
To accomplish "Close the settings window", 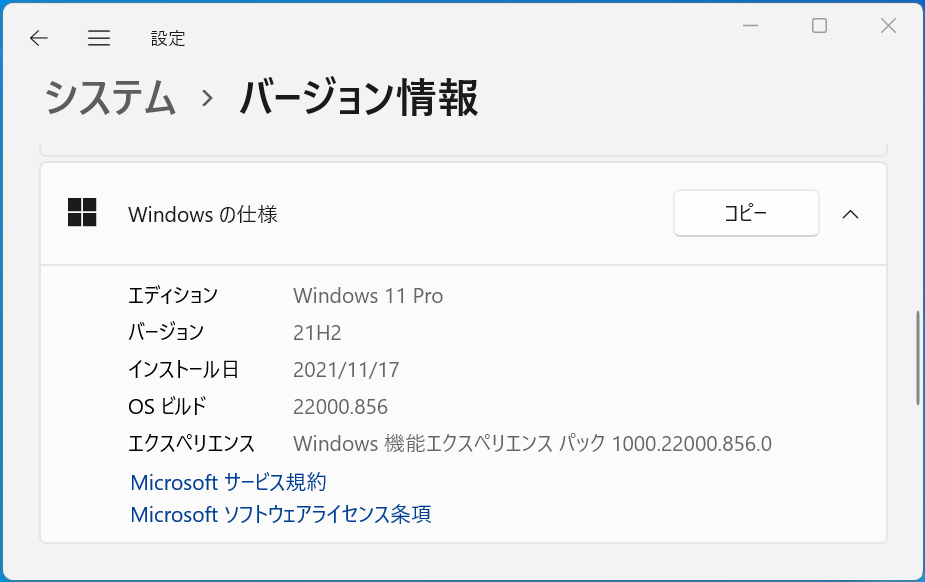I will [888, 25].
